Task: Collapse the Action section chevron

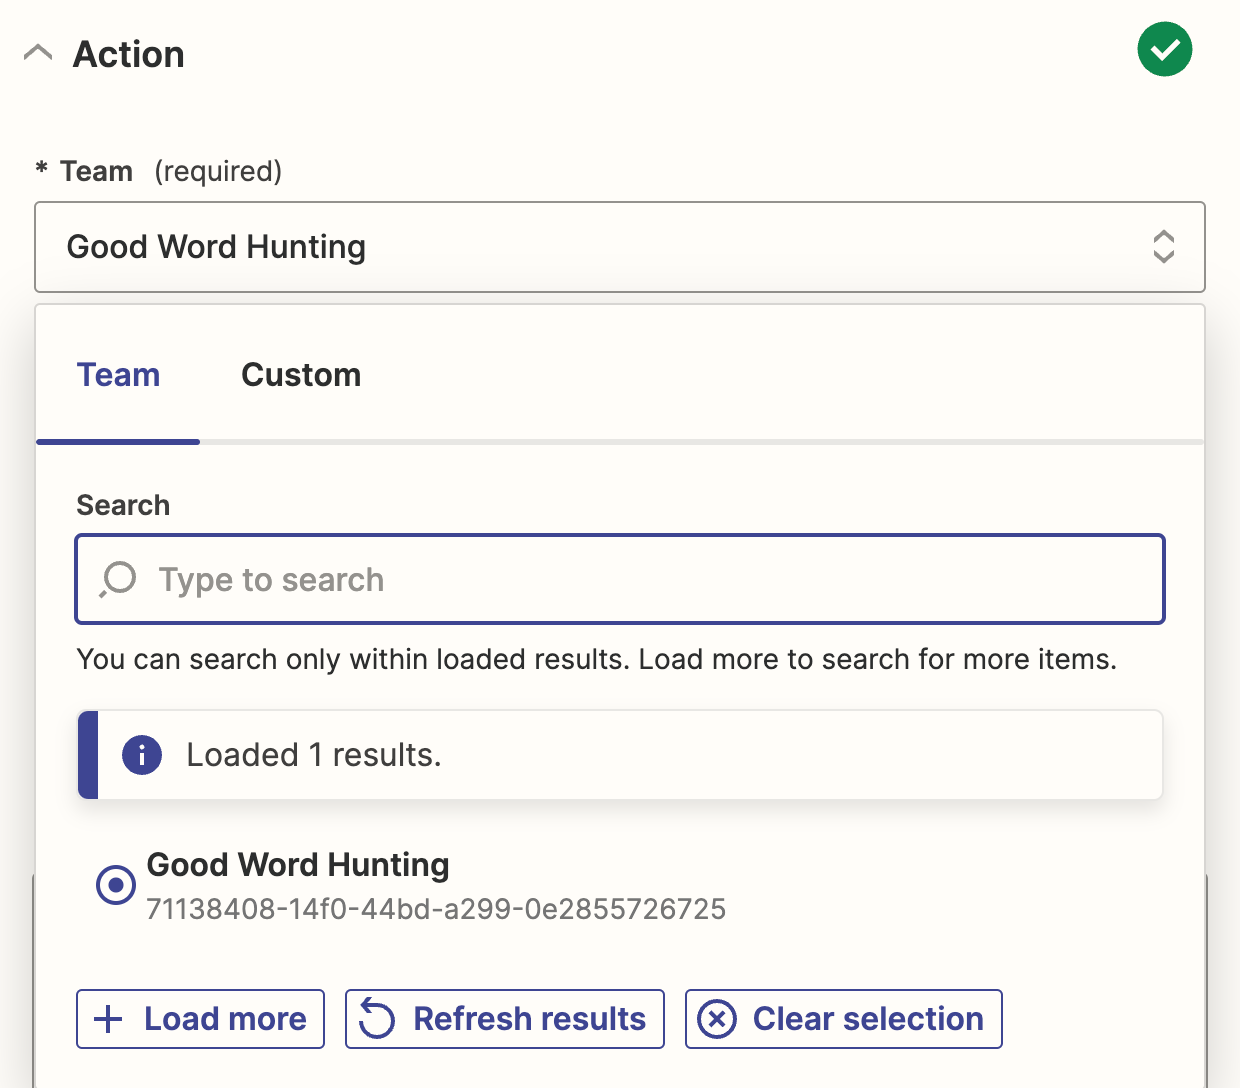Action: pyautogui.click(x=38, y=53)
